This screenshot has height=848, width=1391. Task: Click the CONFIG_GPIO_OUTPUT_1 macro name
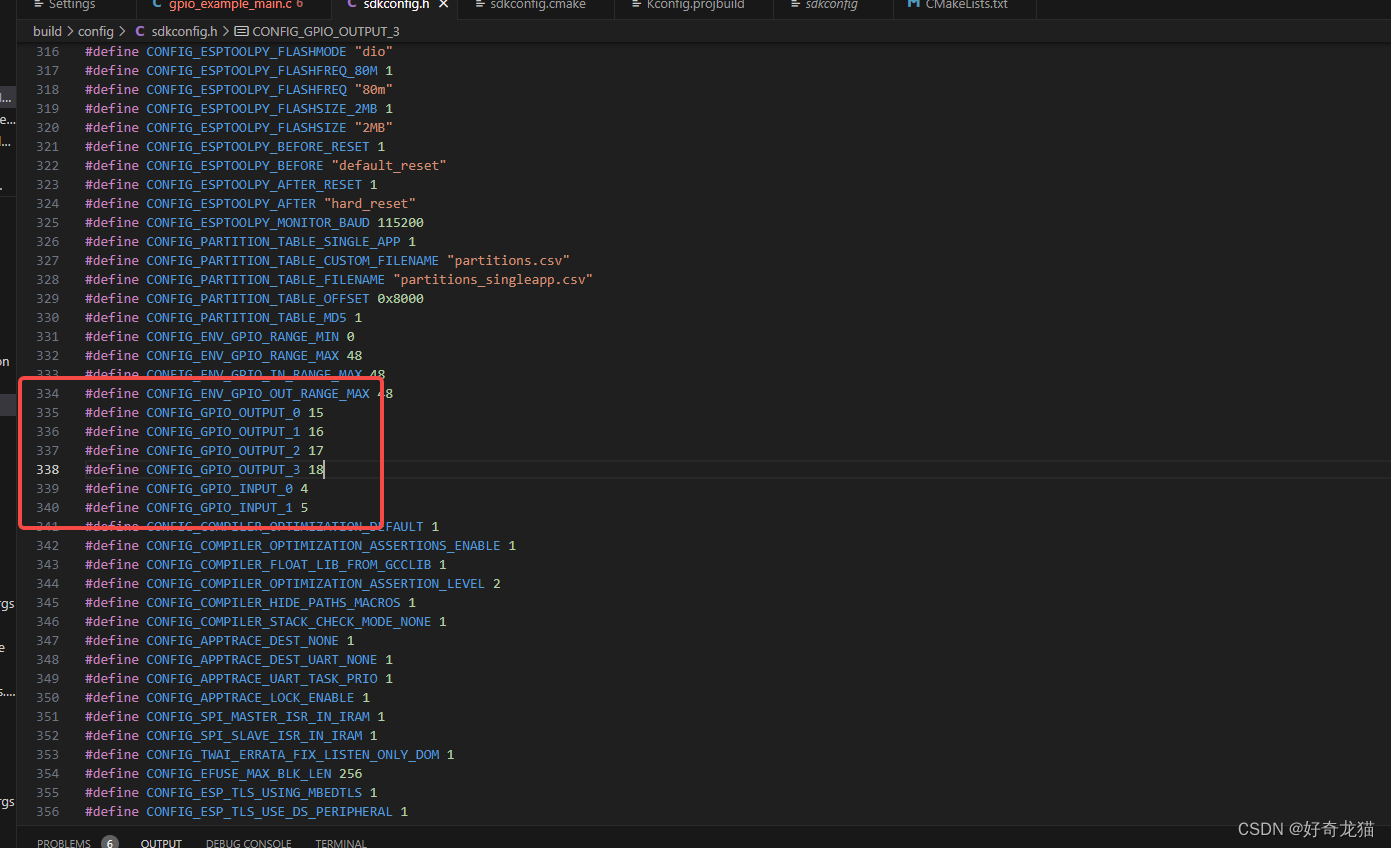(223, 431)
